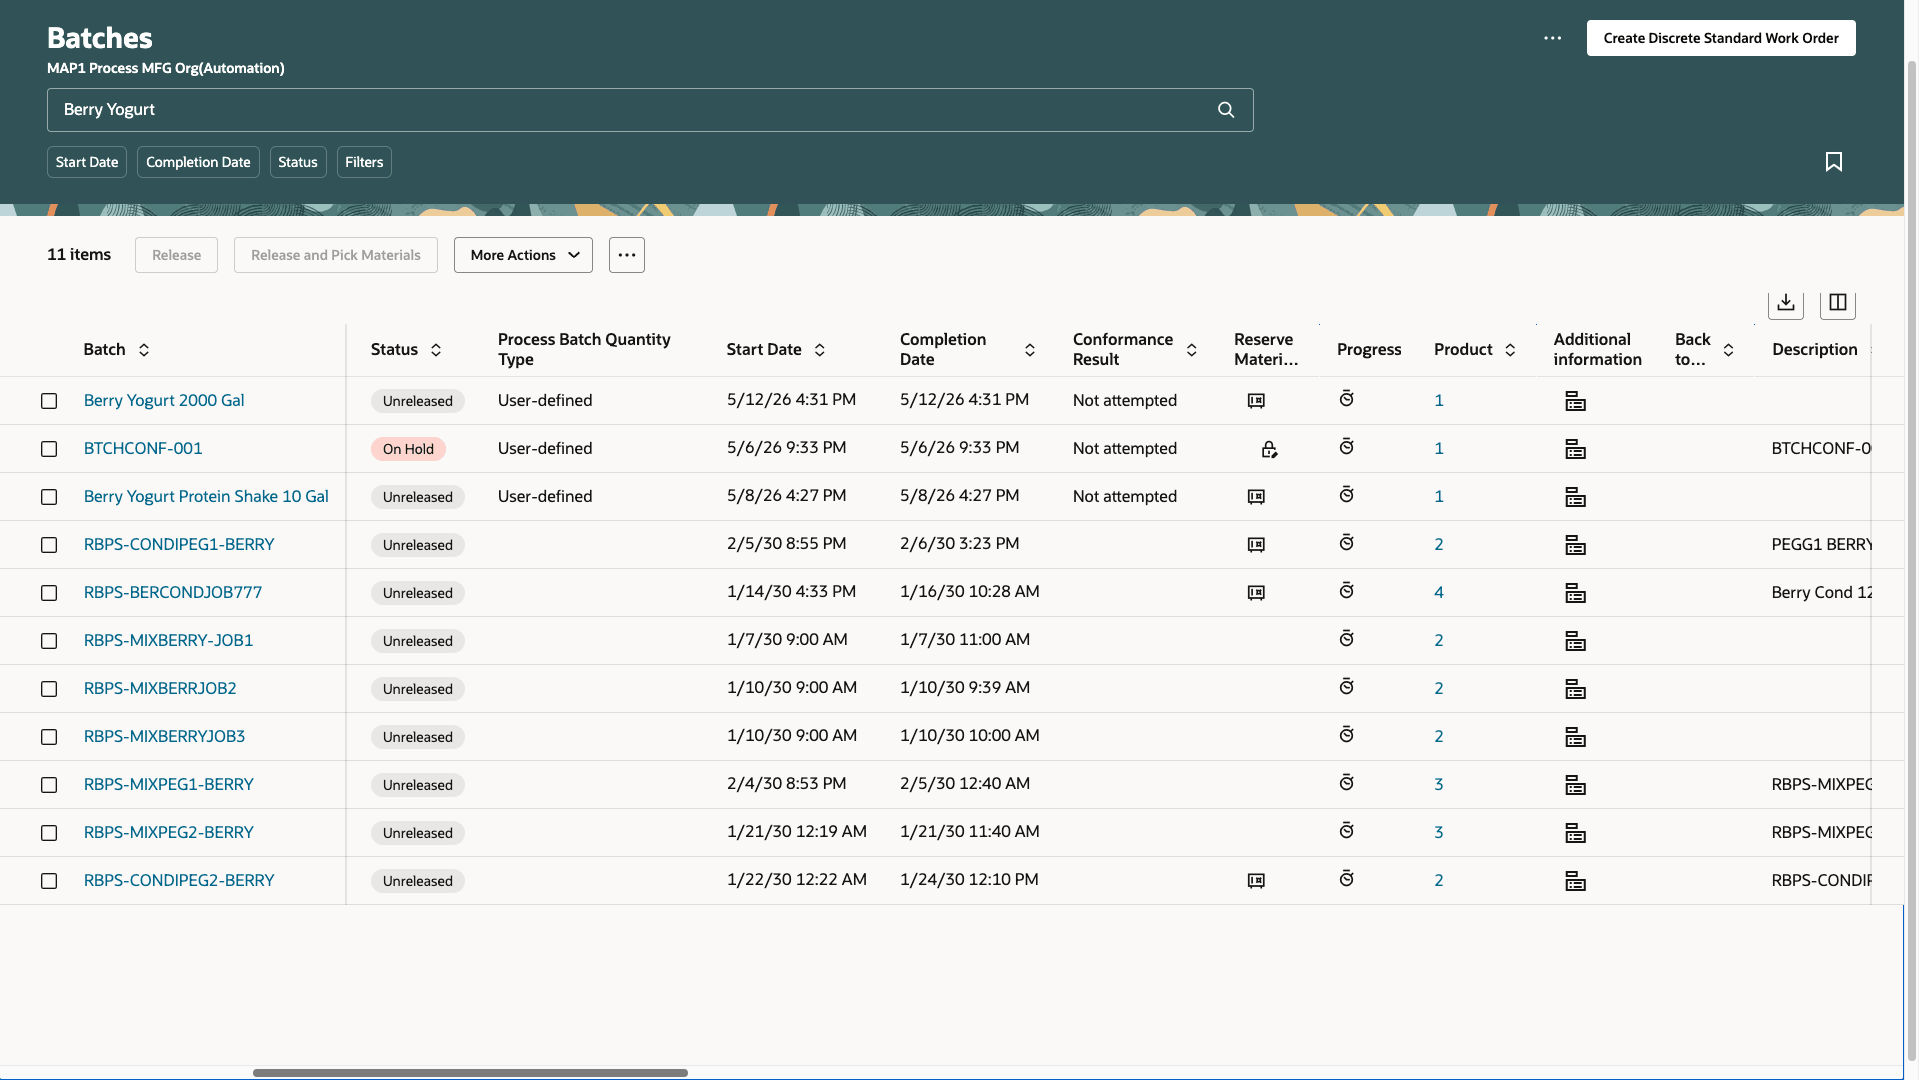Image resolution: width=1919 pixels, height=1080 pixels.
Task: Open the saved searches bookmark icon
Action: (x=1834, y=162)
